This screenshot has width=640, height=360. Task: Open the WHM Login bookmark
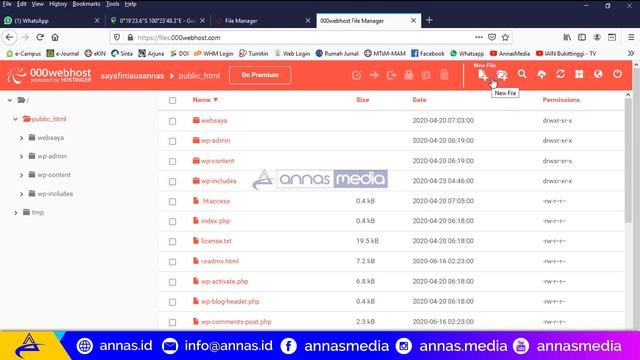tap(213, 53)
